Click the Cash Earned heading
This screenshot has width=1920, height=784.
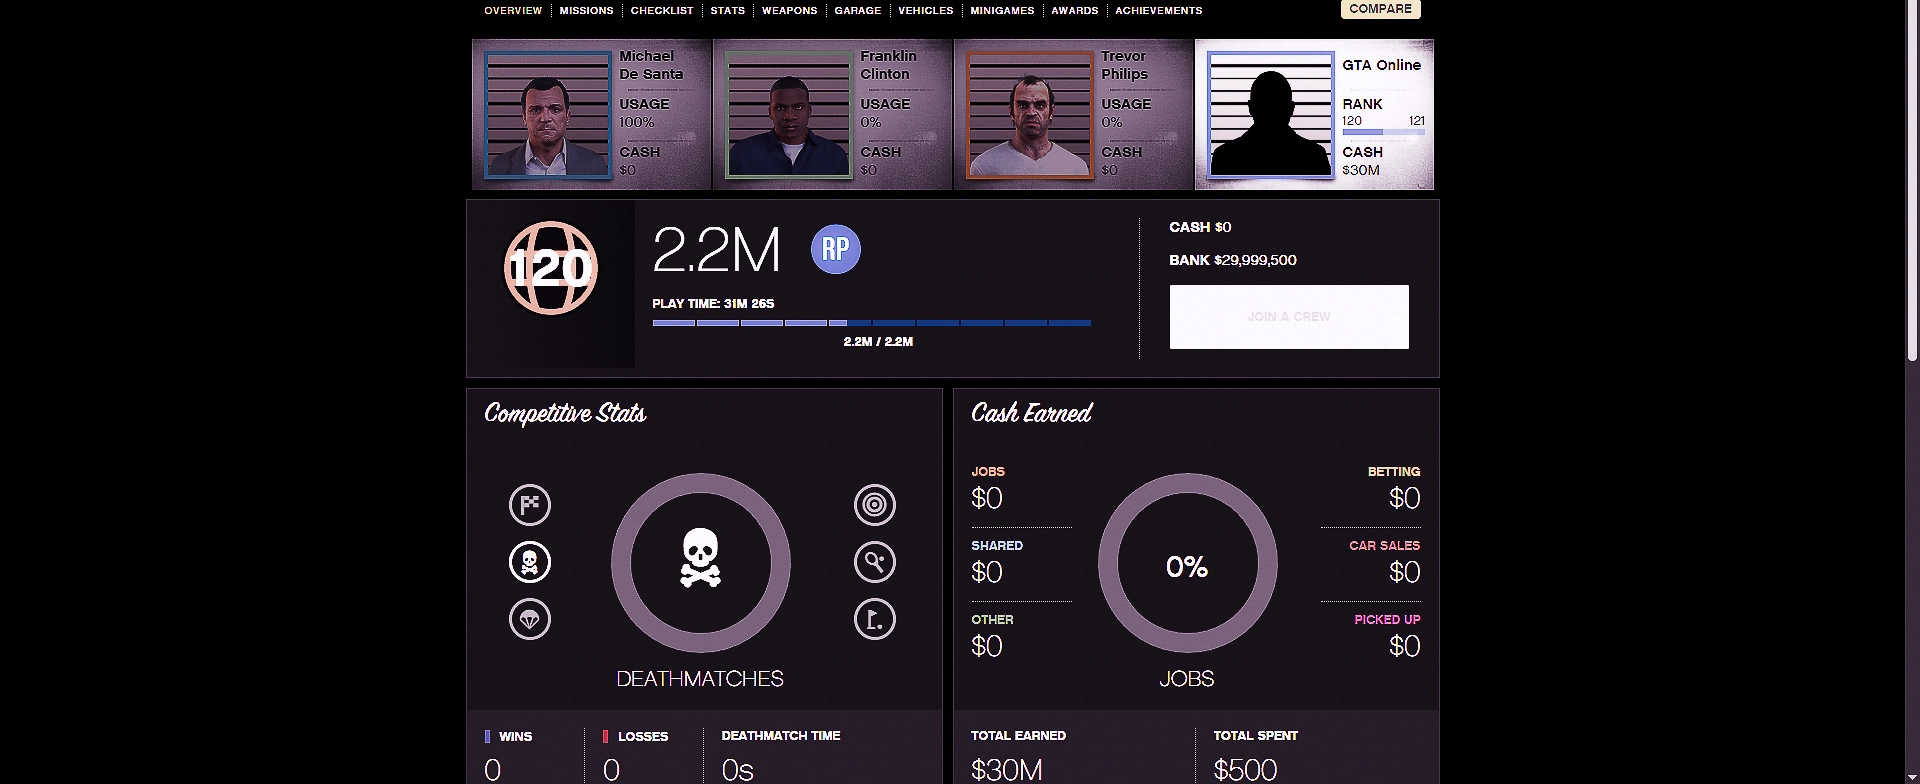click(x=1031, y=413)
